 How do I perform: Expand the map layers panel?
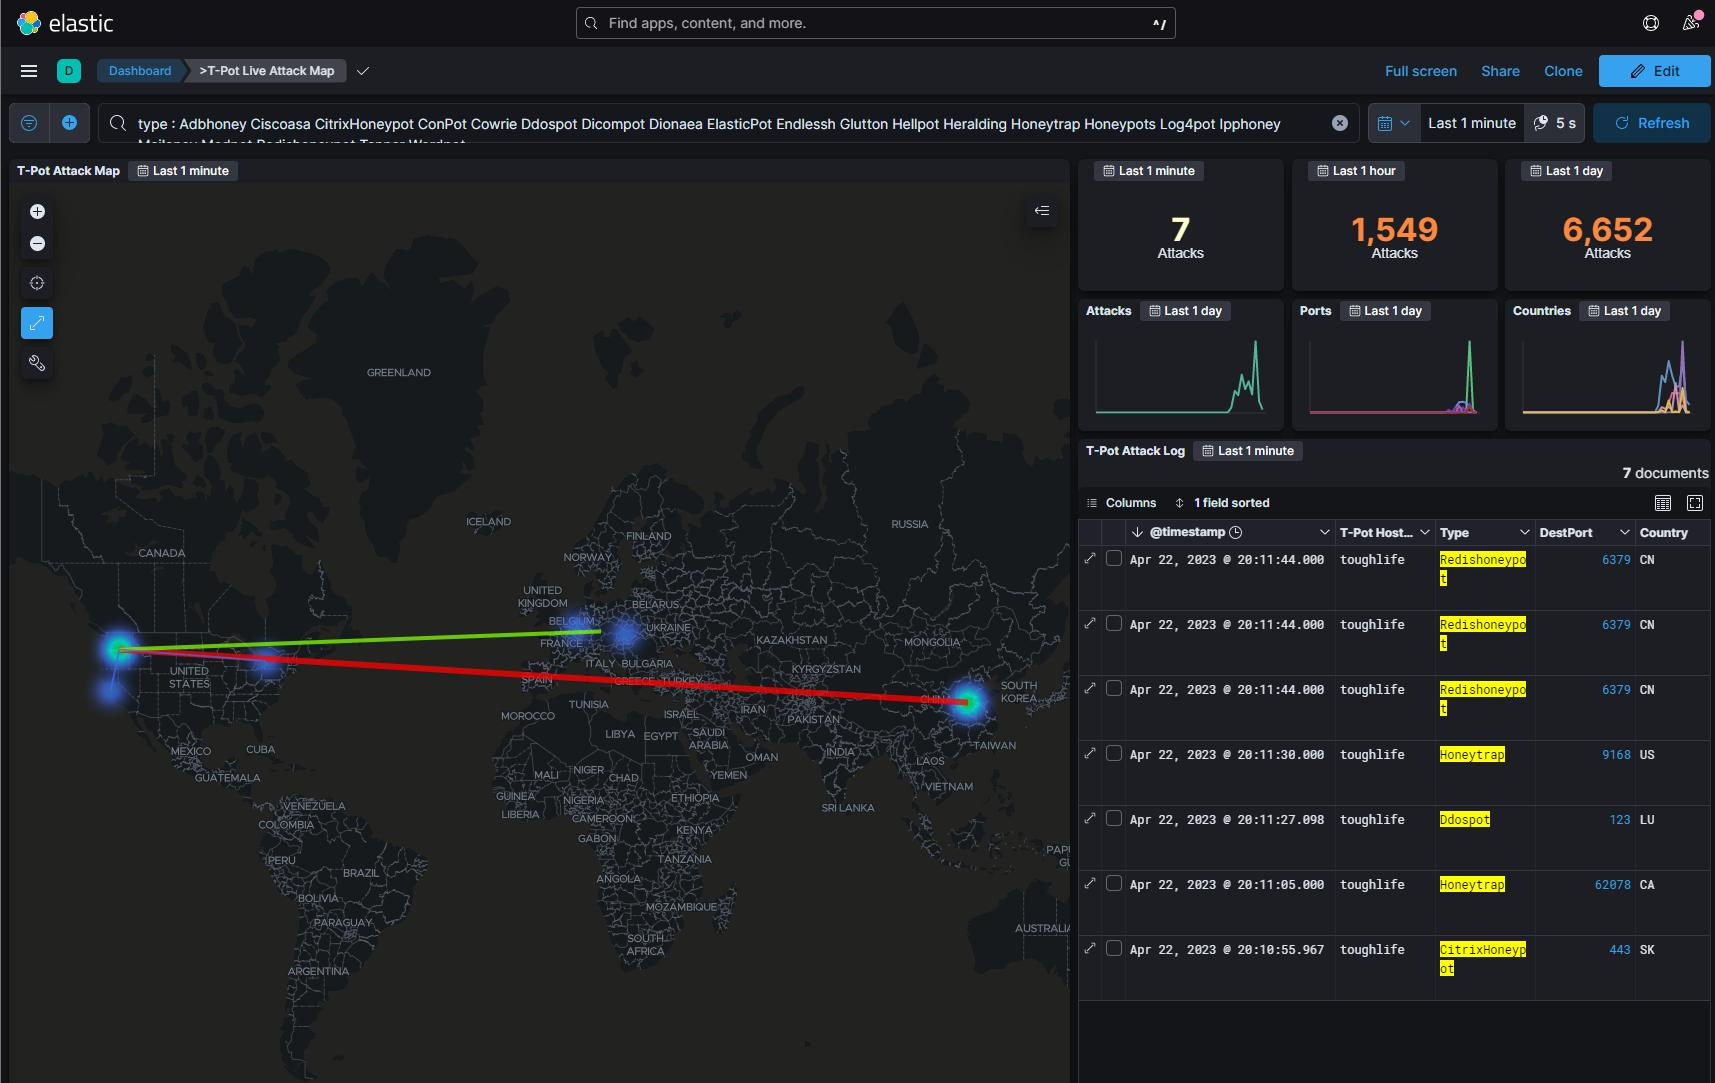click(1042, 211)
